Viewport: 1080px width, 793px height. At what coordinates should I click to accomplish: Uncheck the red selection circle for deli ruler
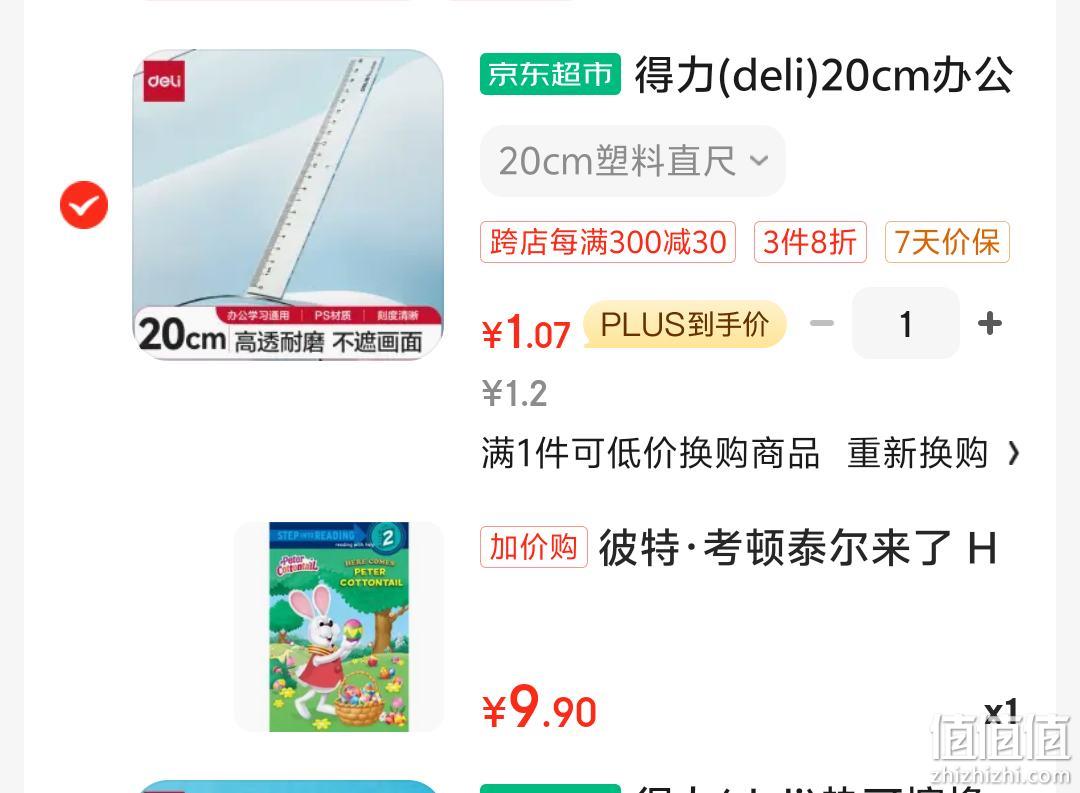point(84,205)
